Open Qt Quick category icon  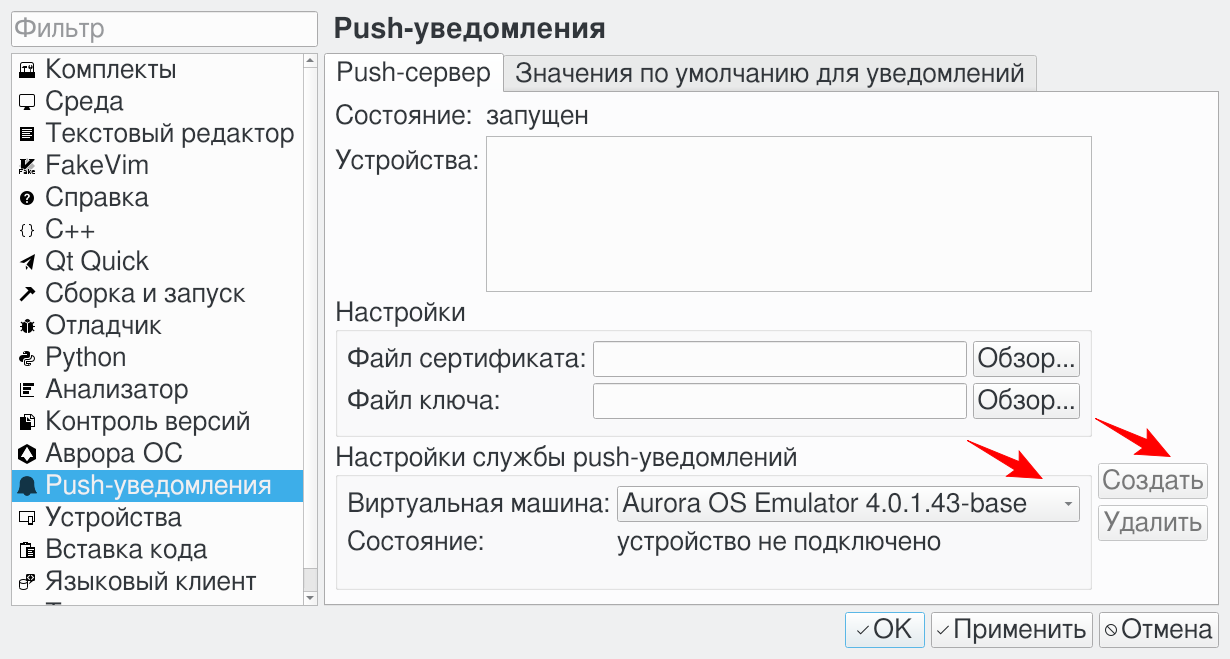point(27,262)
